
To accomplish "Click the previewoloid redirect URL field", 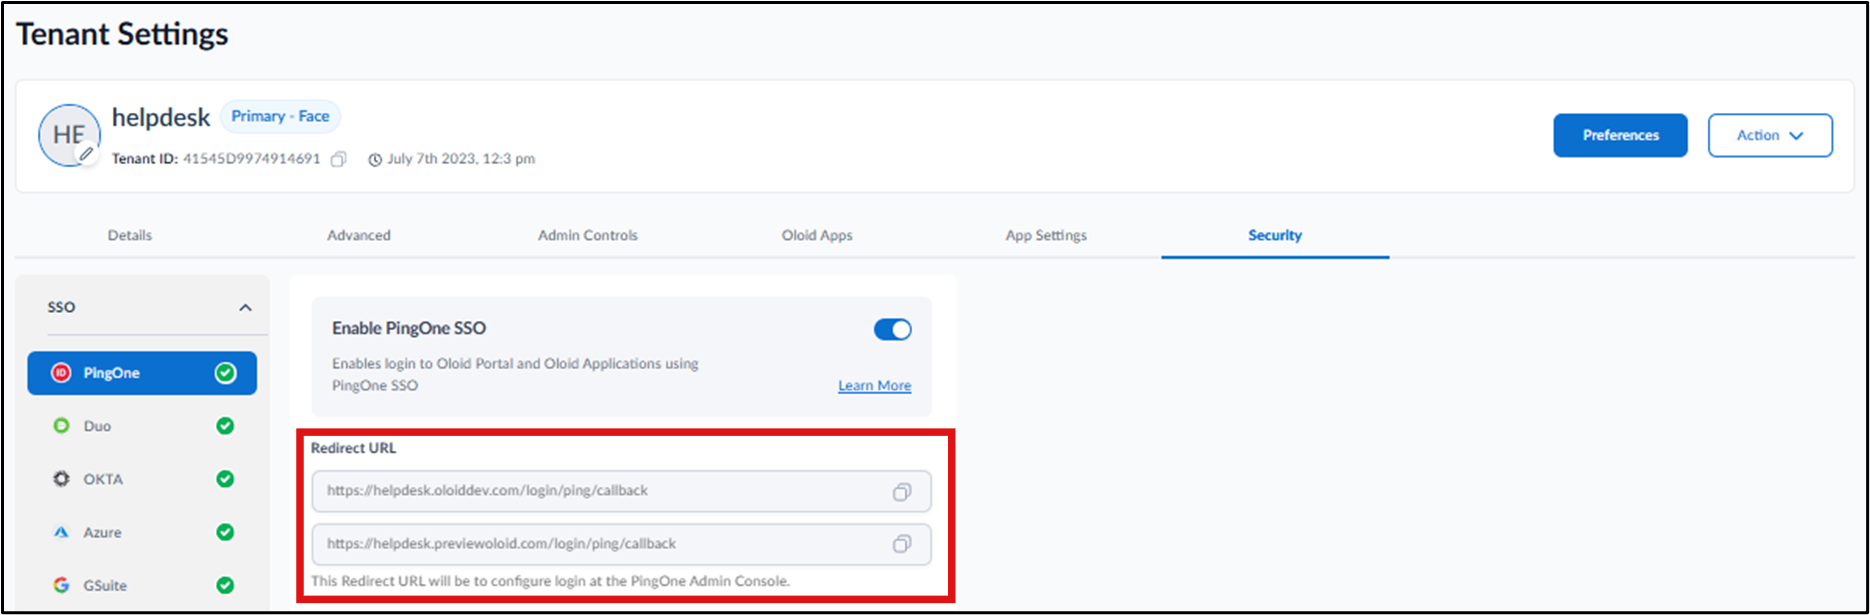I will click(621, 544).
